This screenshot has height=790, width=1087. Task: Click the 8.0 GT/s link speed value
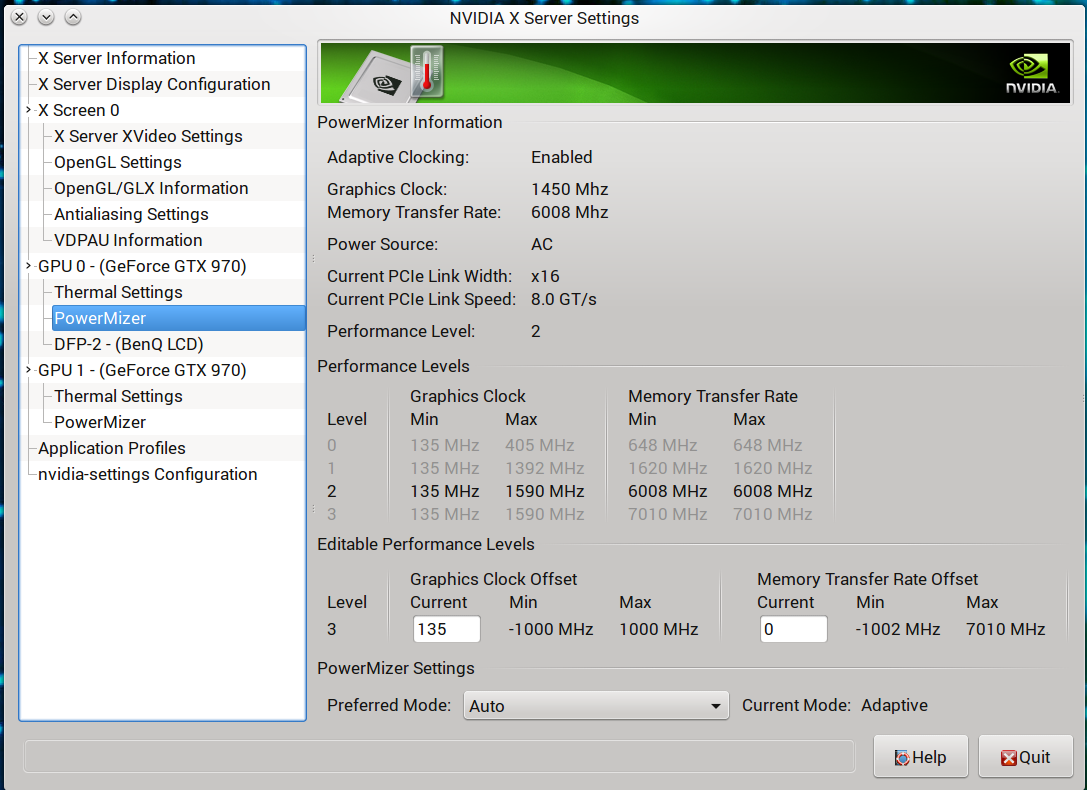click(564, 299)
